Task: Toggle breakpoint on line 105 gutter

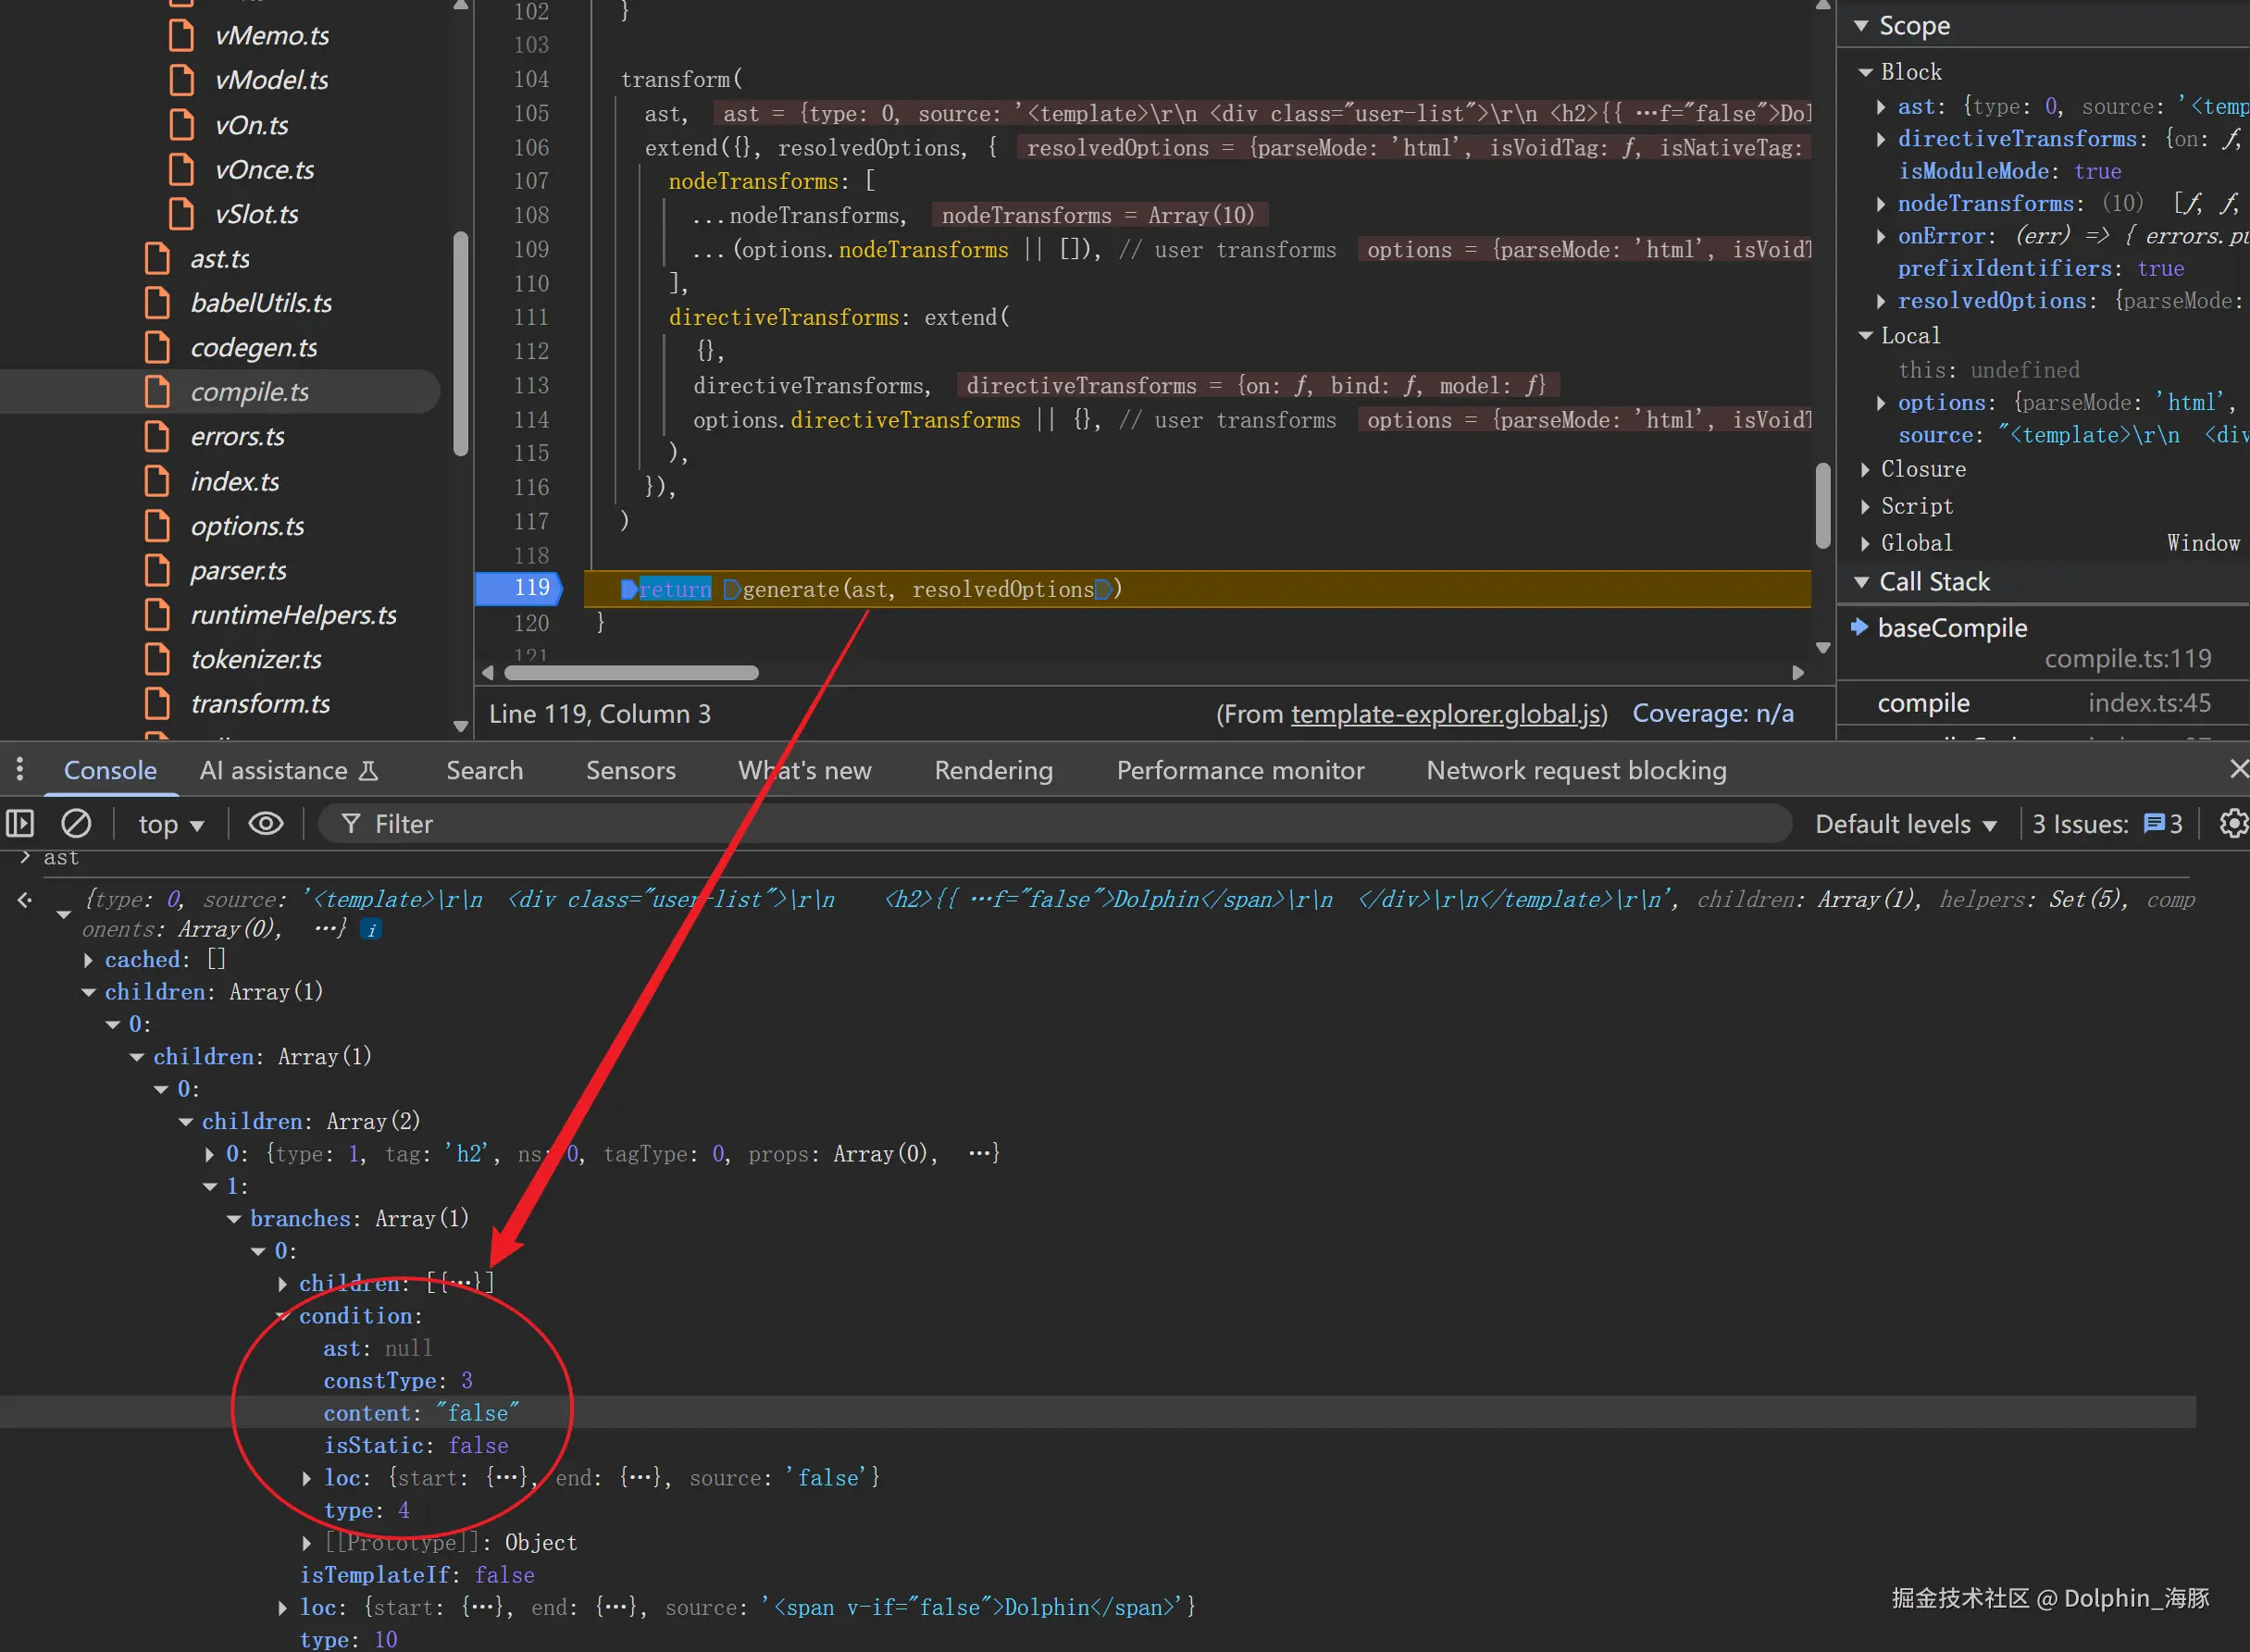Action: pos(531,113)
